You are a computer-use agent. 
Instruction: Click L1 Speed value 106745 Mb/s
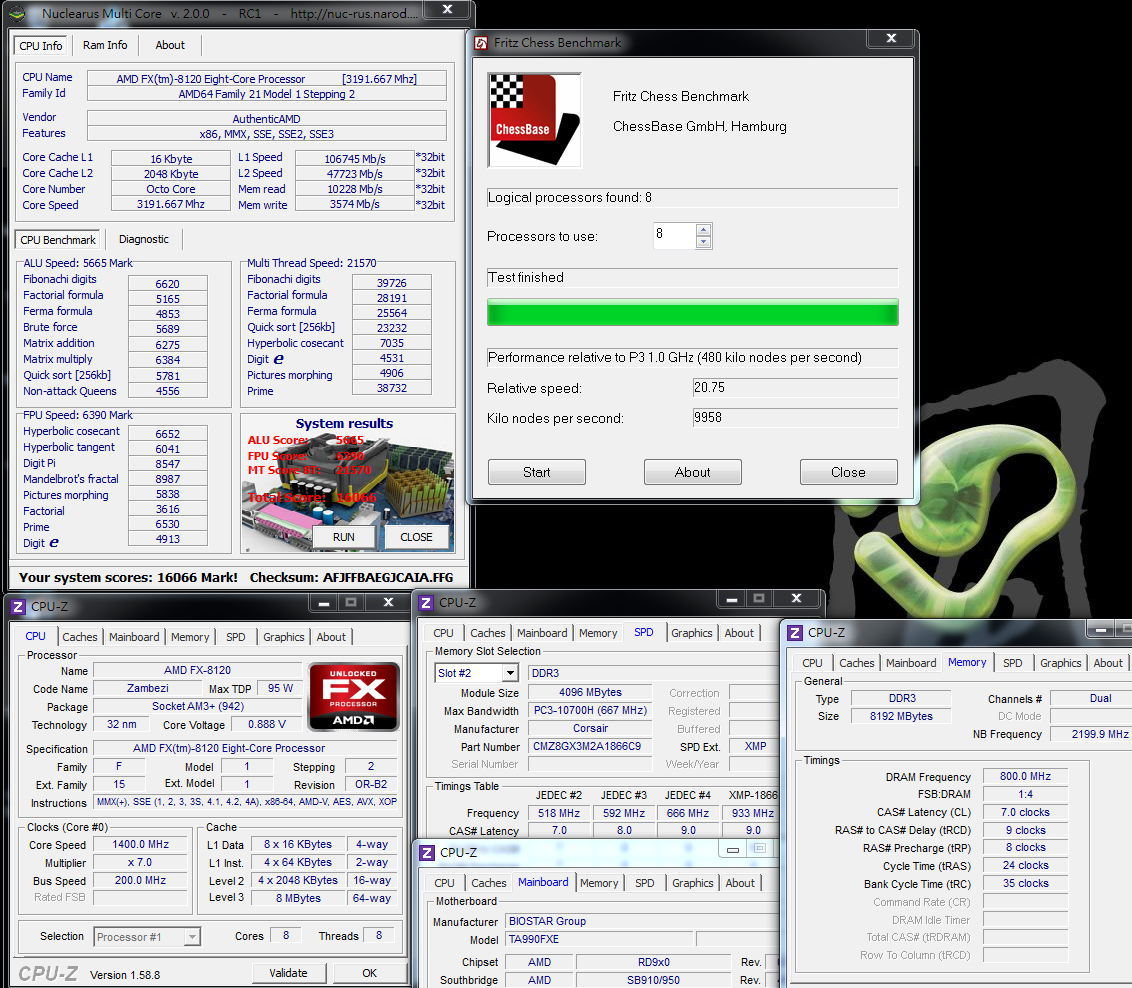coord(354,158)
